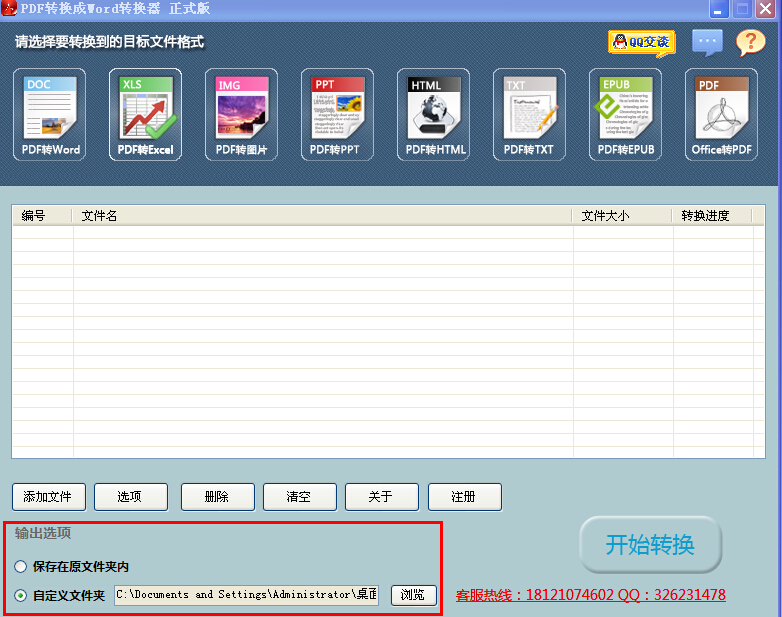The width and height of the screenshot is (782, 617).
Task: Click the 添加文件 button
Action: tap(48, 497)
